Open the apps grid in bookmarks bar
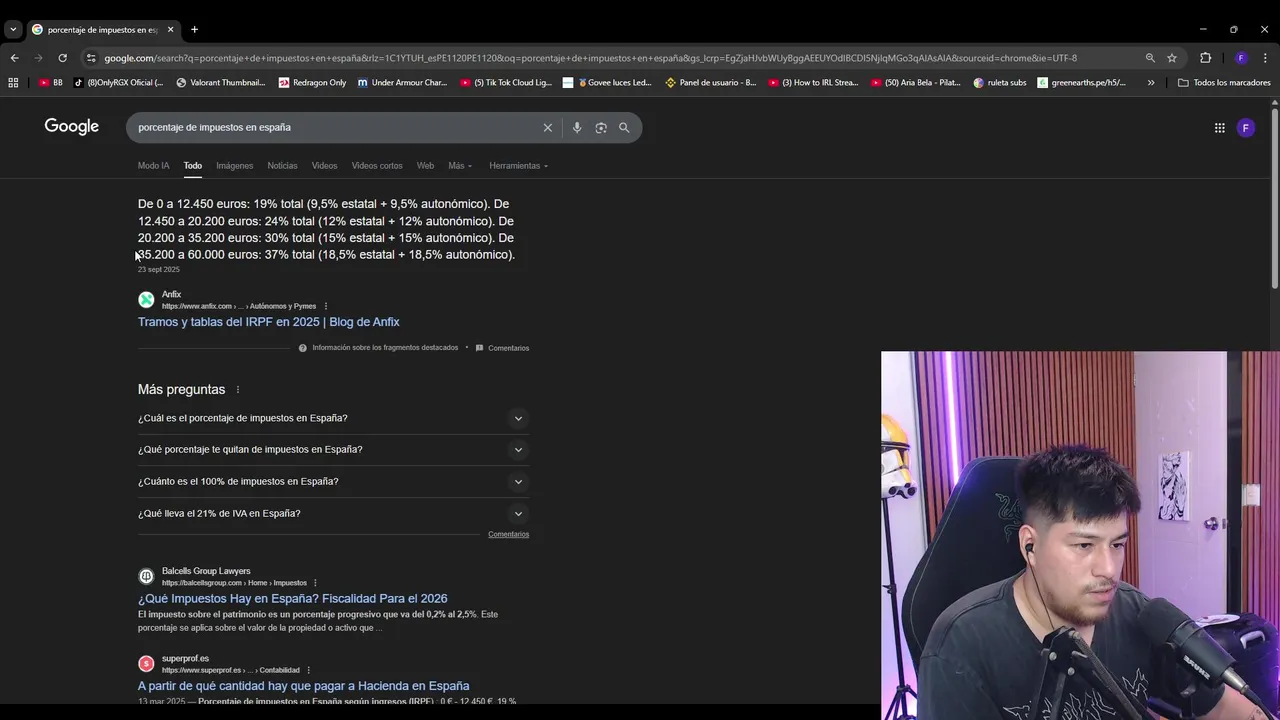Screen dimensions: 1280x720 coord(13,82)
